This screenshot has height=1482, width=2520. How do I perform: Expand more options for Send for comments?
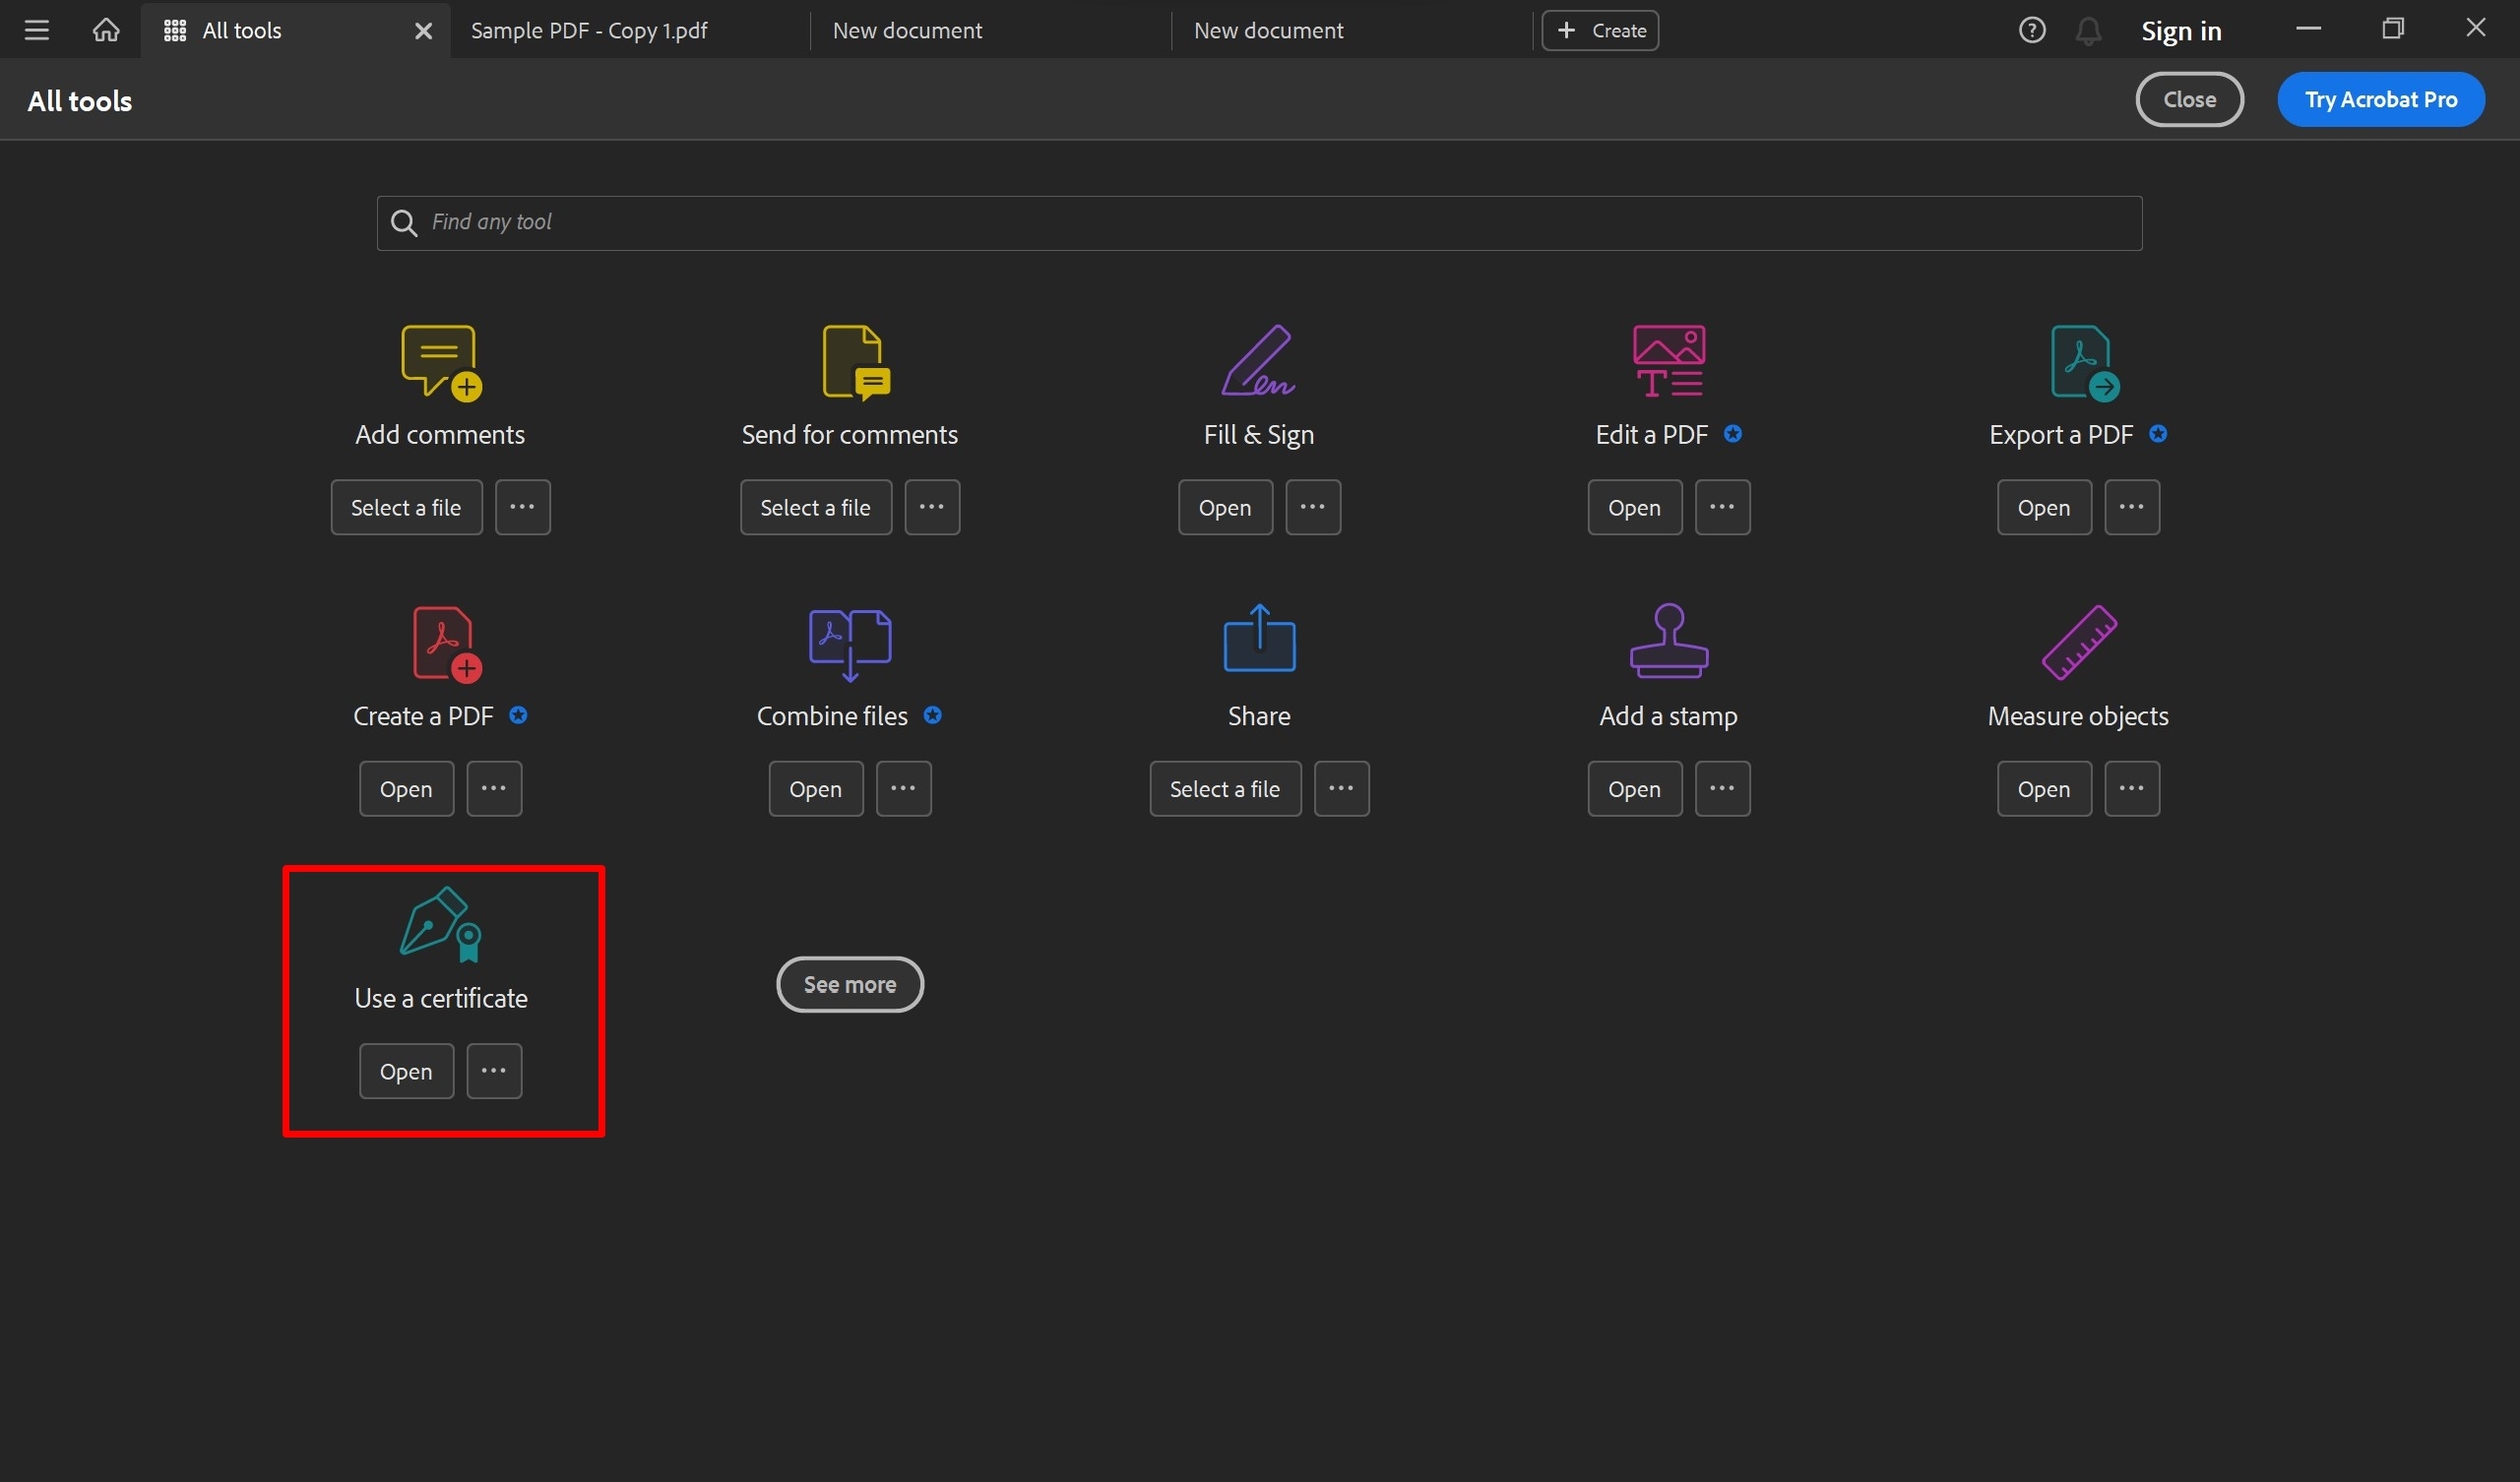(x=931, y=507)
